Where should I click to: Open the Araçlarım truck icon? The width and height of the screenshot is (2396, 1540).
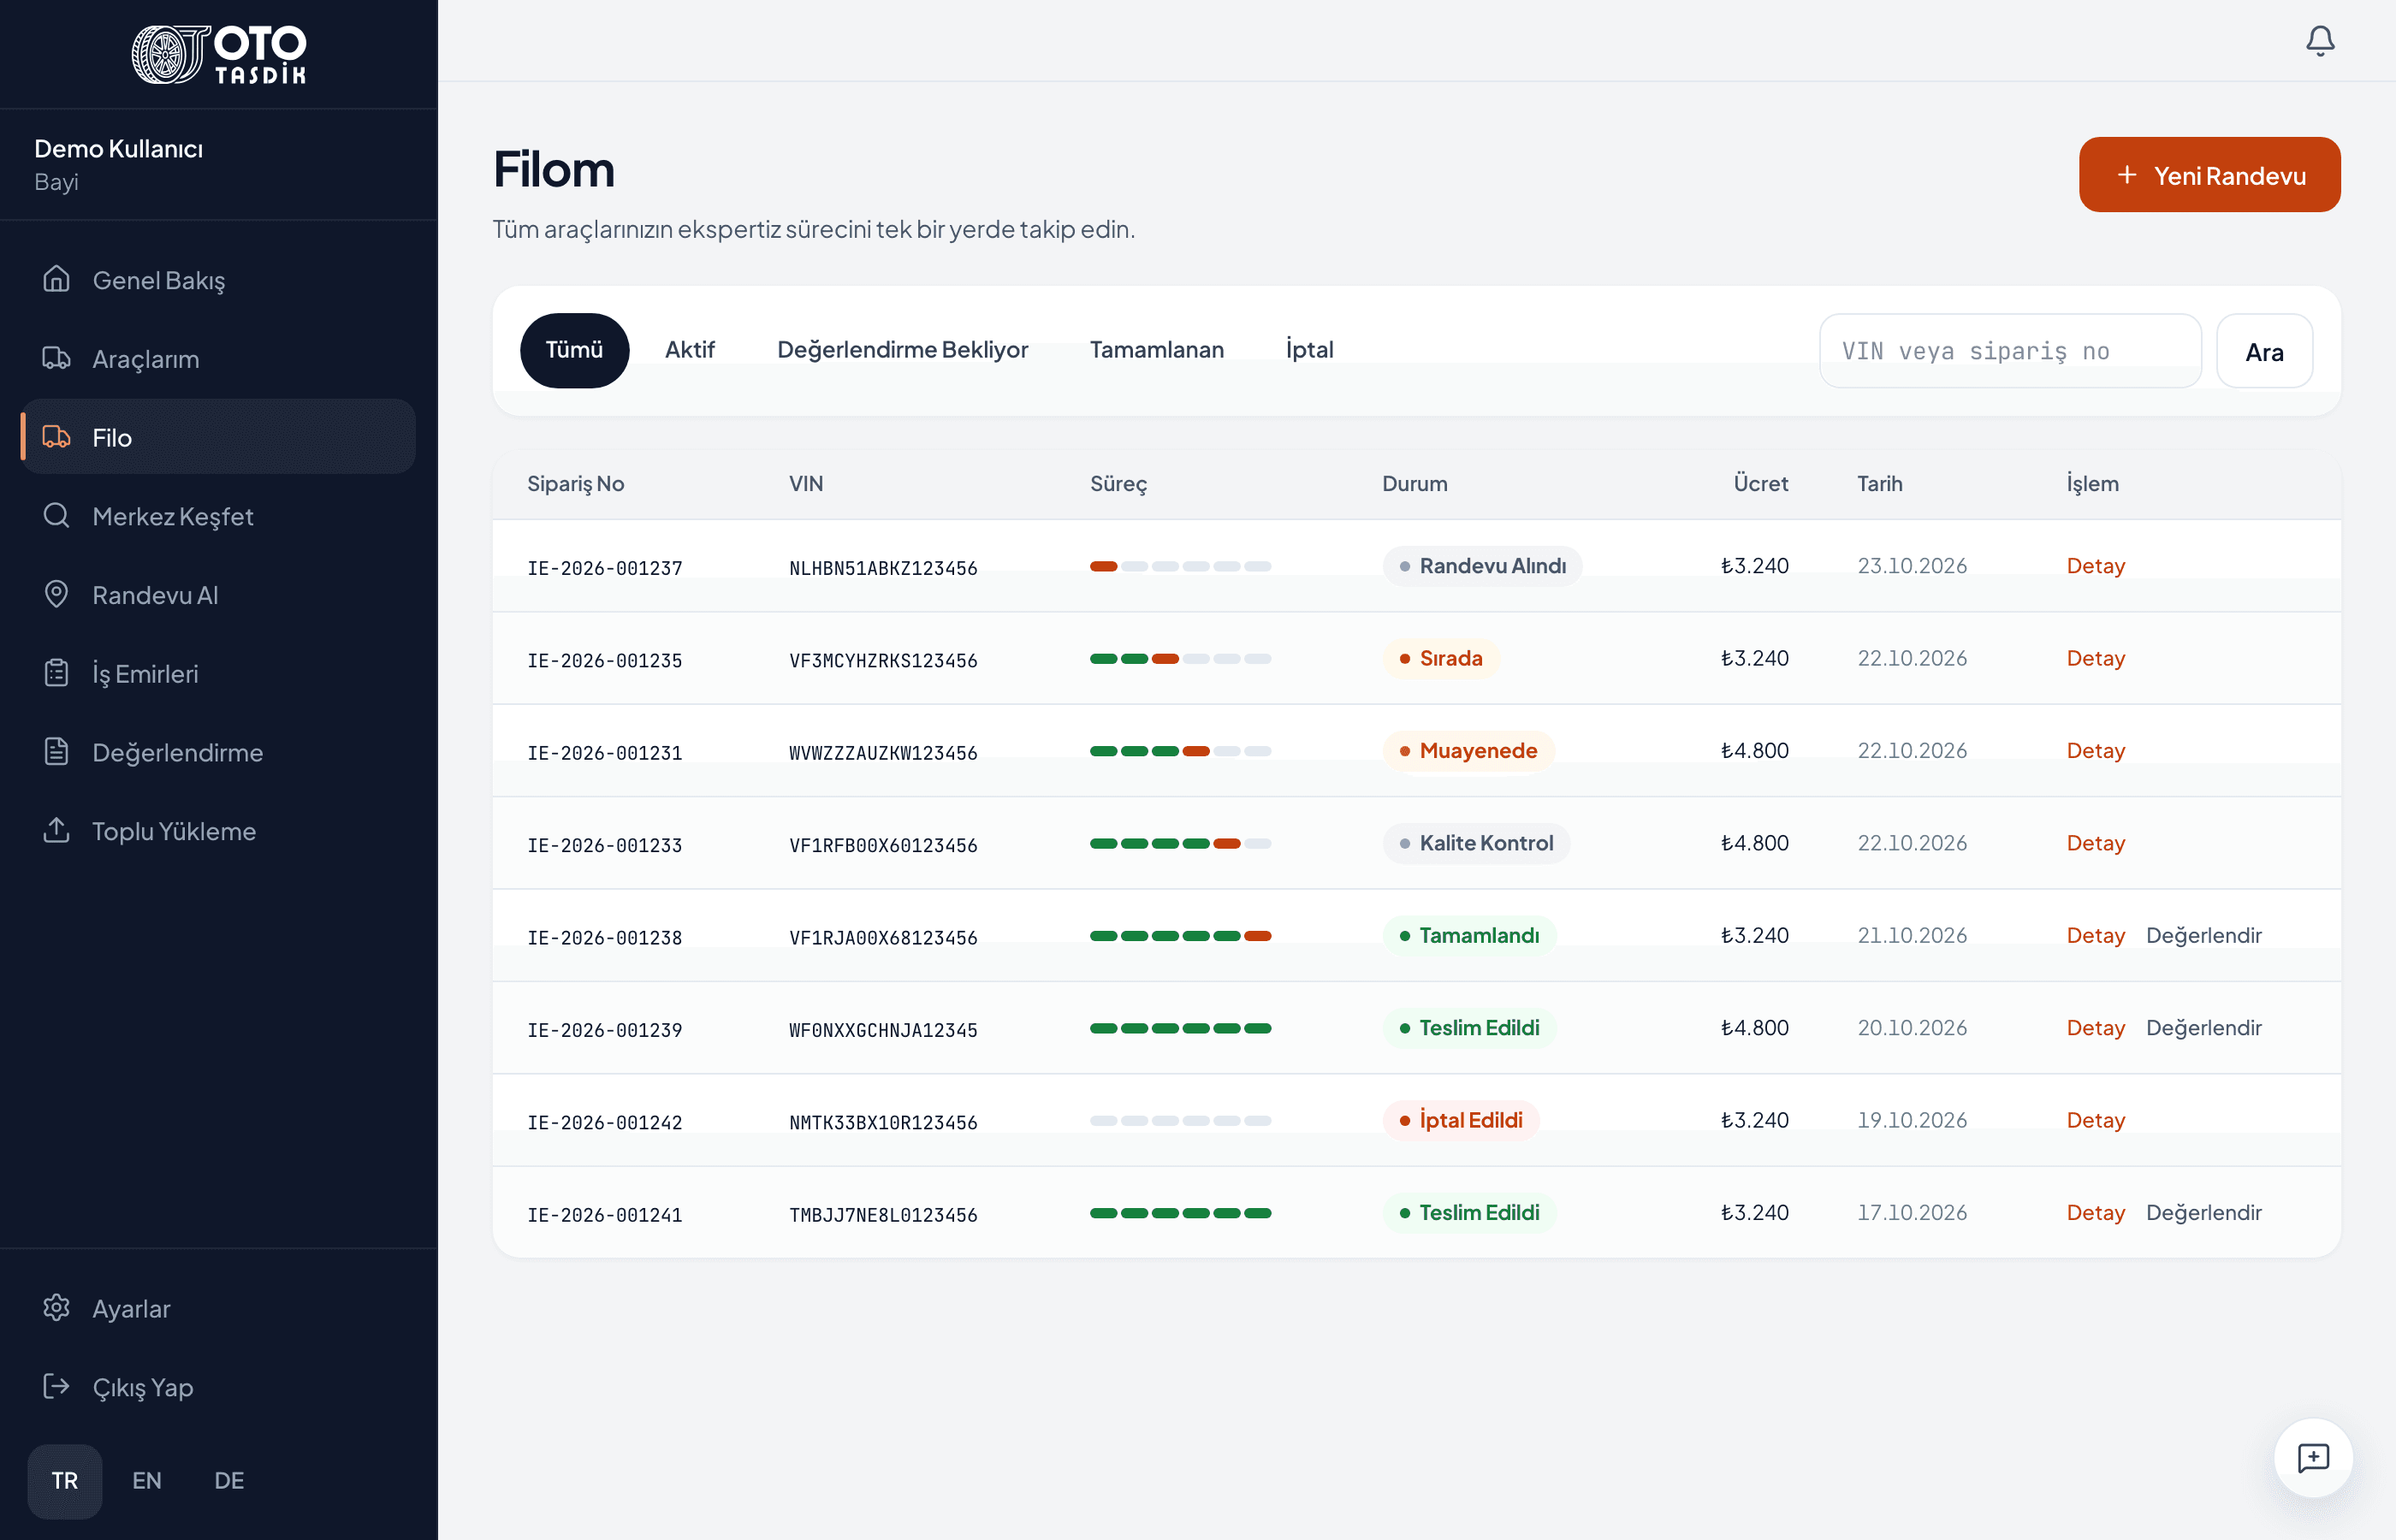point(57,358)
